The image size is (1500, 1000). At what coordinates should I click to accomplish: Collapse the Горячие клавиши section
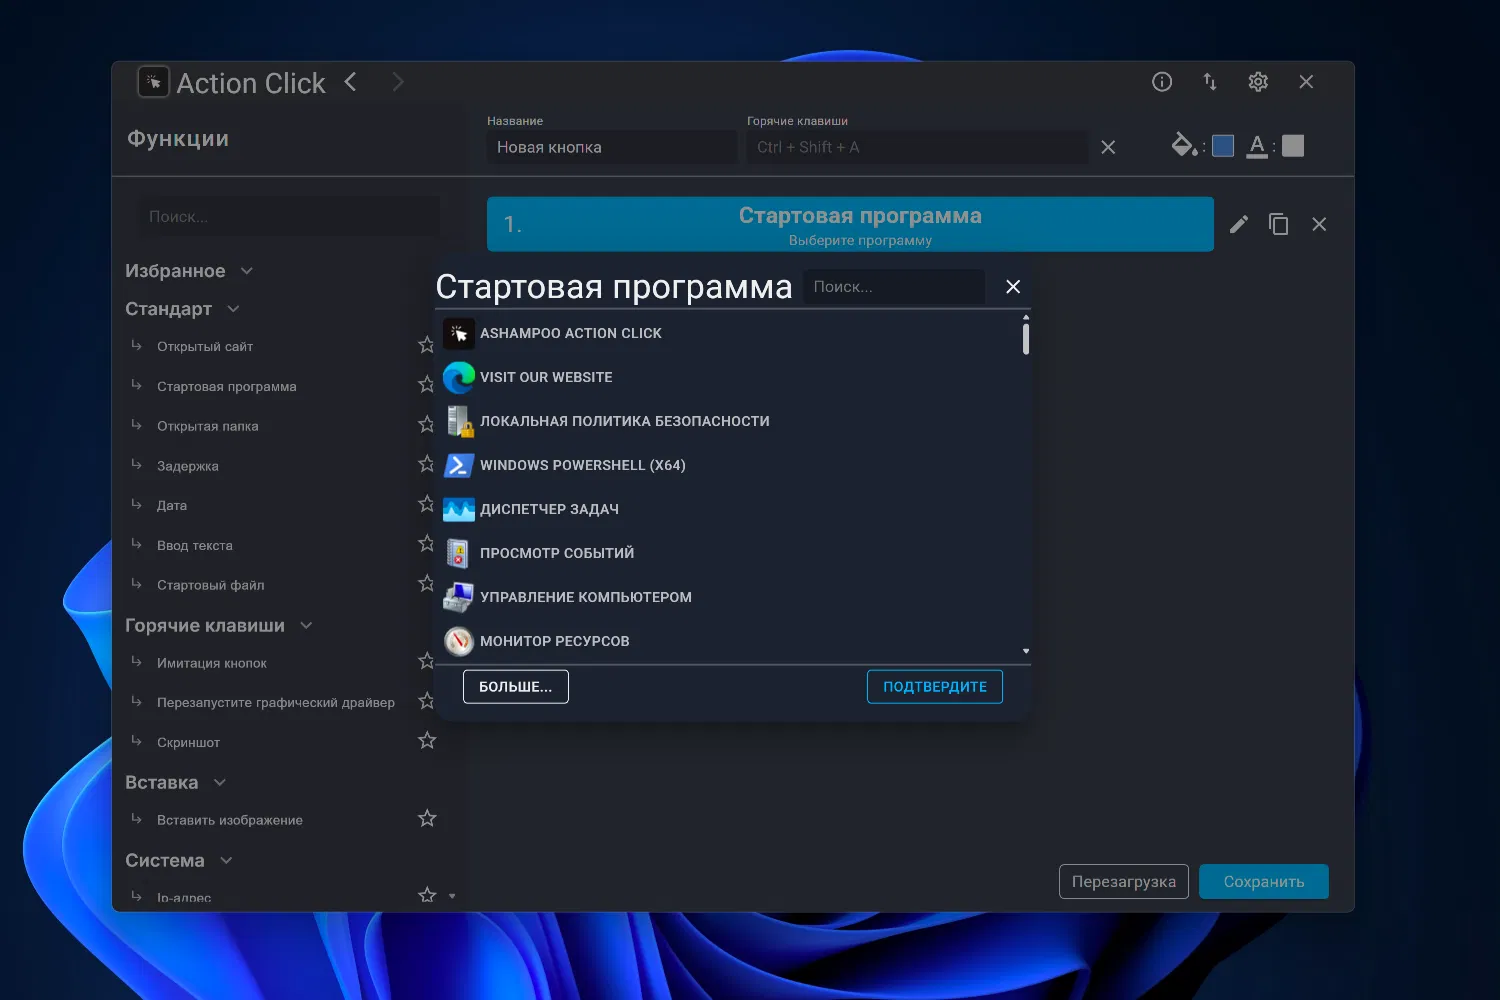pos(306,626)
